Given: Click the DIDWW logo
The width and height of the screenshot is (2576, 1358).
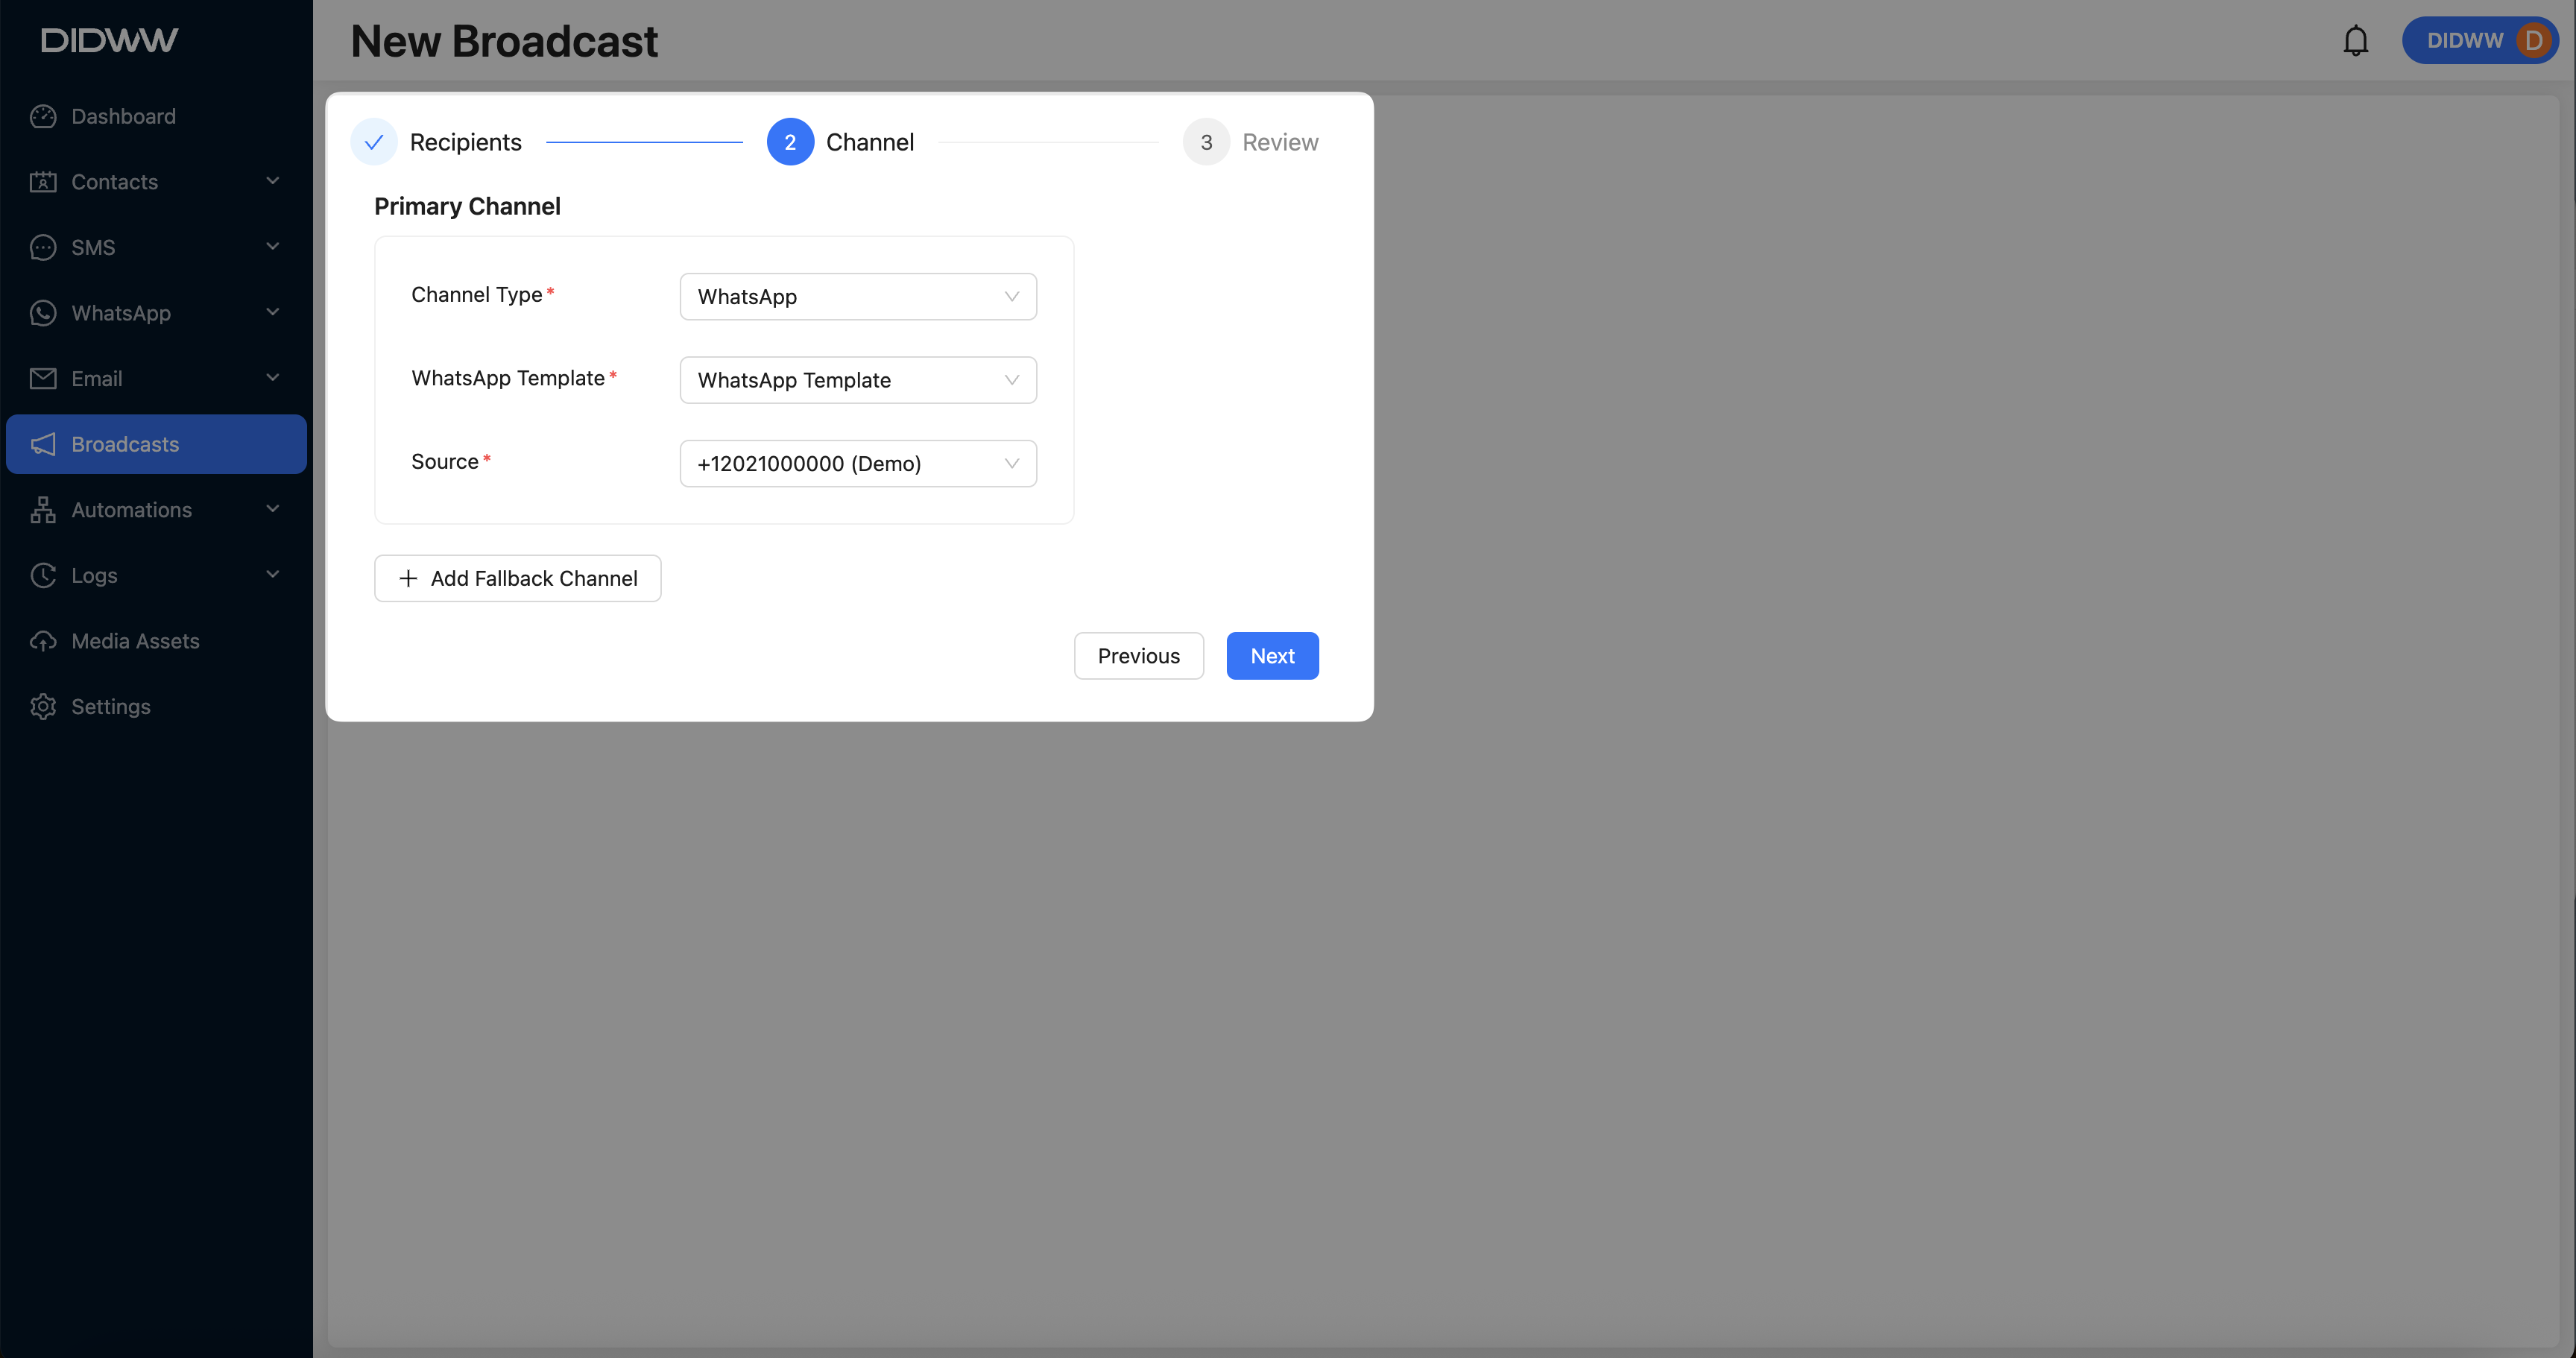Looking at the screenshot, I should pos(110,40).
